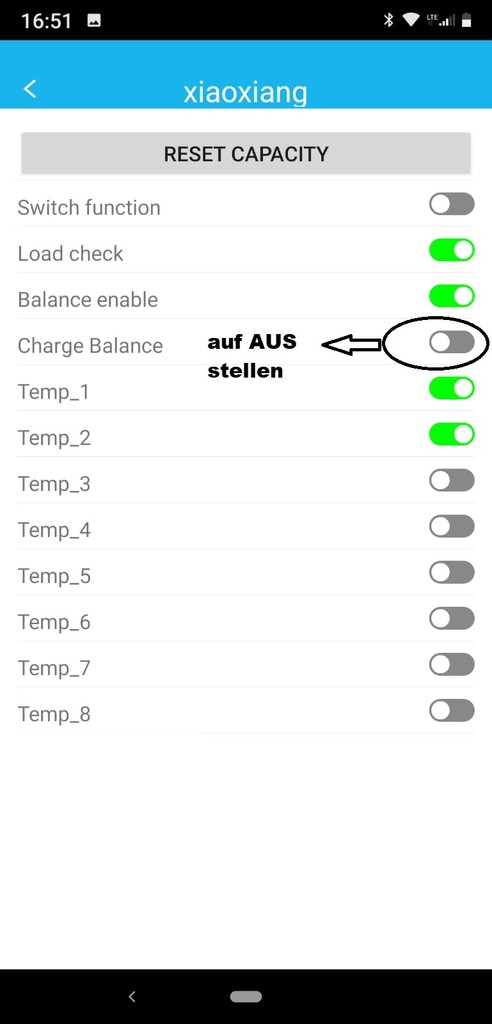Disable the Temp_1 sensor toggle

click(x=451, y=388)
